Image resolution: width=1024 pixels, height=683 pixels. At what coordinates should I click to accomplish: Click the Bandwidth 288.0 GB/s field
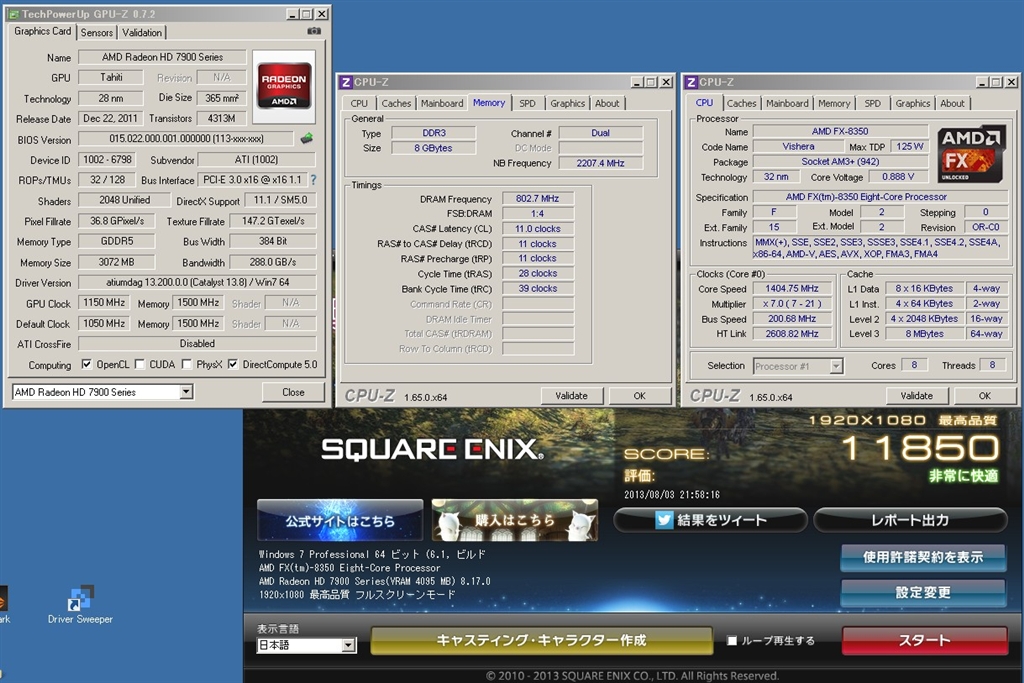[x=273, y=262]
